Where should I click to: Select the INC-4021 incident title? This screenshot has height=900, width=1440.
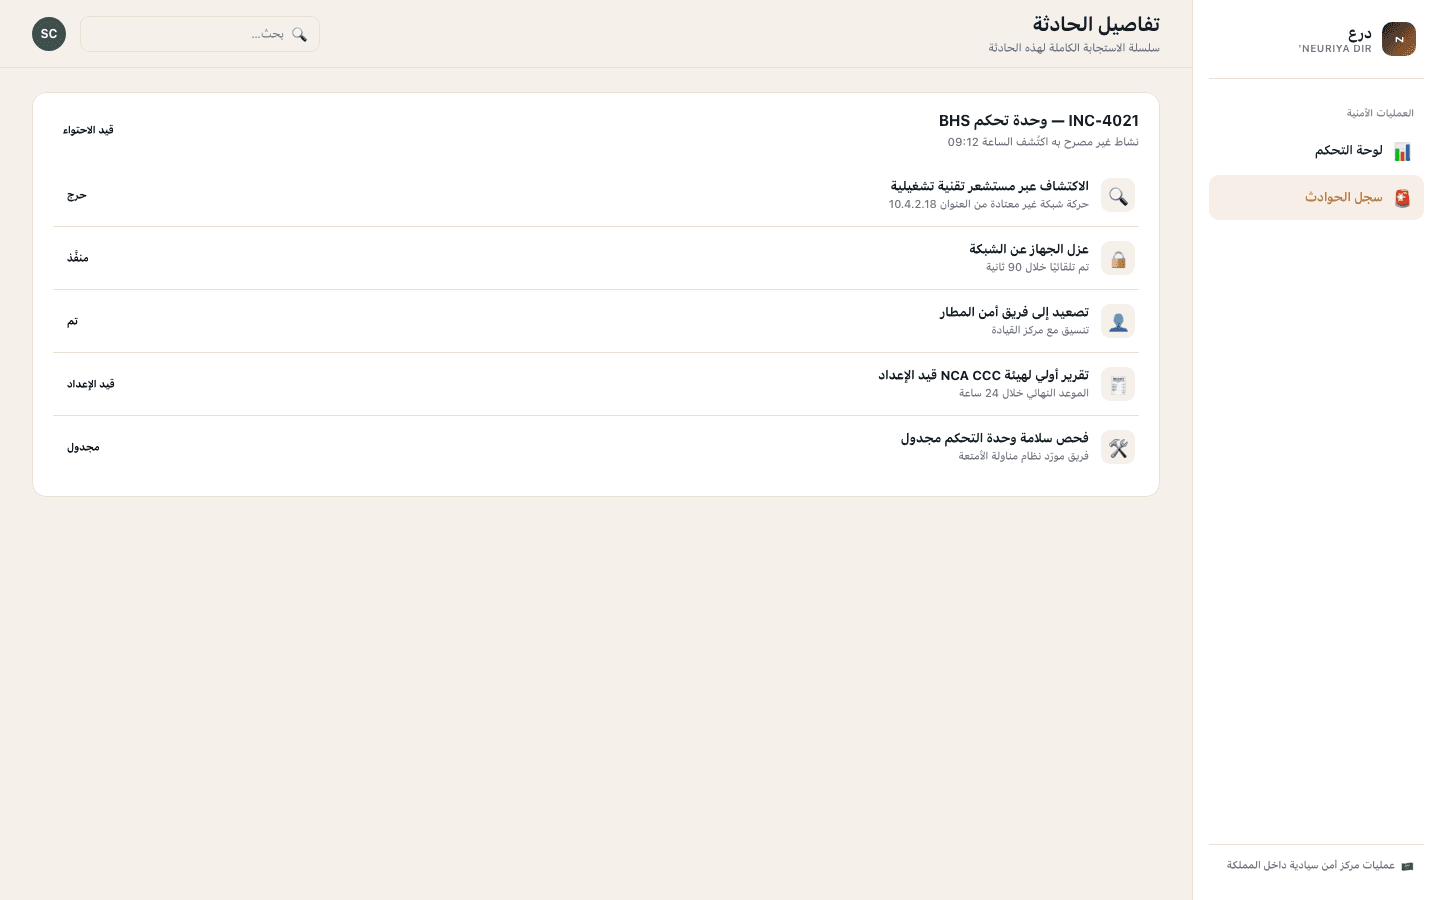(1038, 121)
